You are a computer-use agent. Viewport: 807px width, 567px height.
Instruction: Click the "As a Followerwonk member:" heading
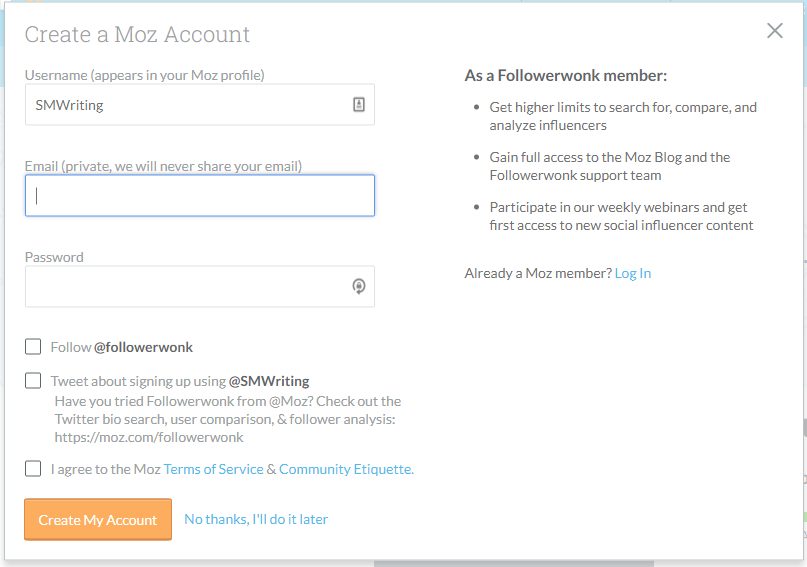[566, 75]
